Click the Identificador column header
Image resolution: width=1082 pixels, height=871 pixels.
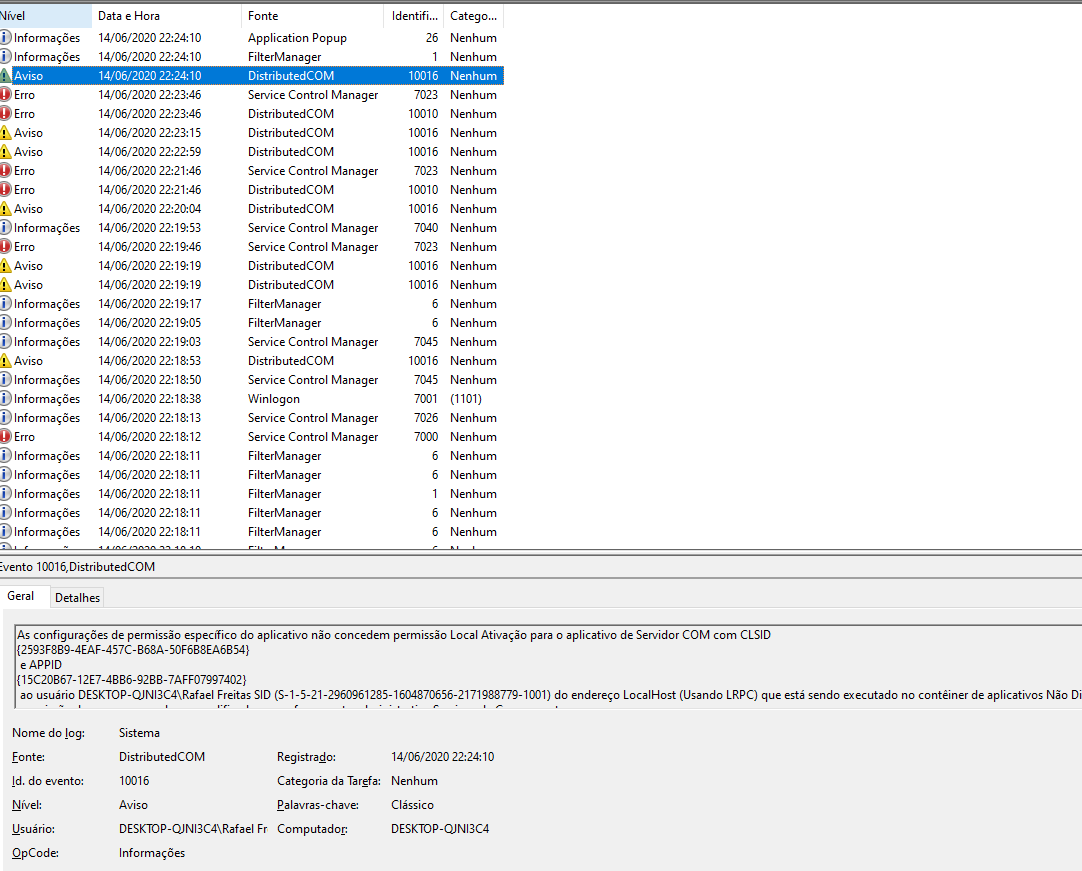414,16
